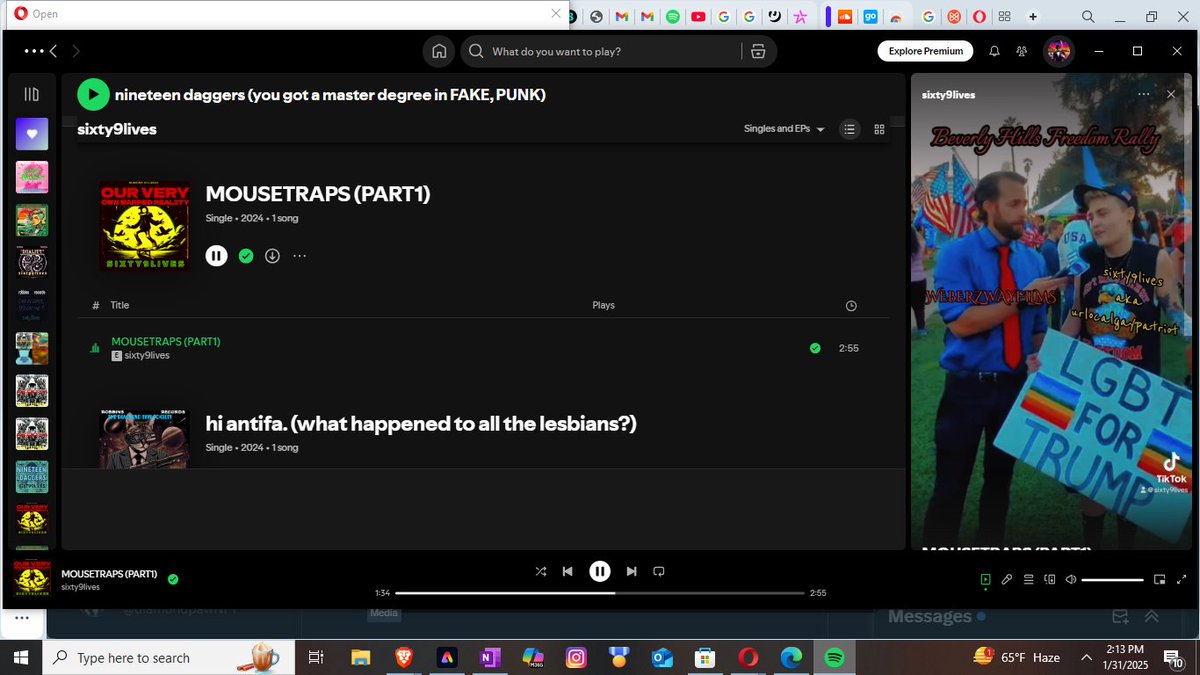Open sixty9lives artist link in track row
1200x675 pixels.
tap(148, 355)
